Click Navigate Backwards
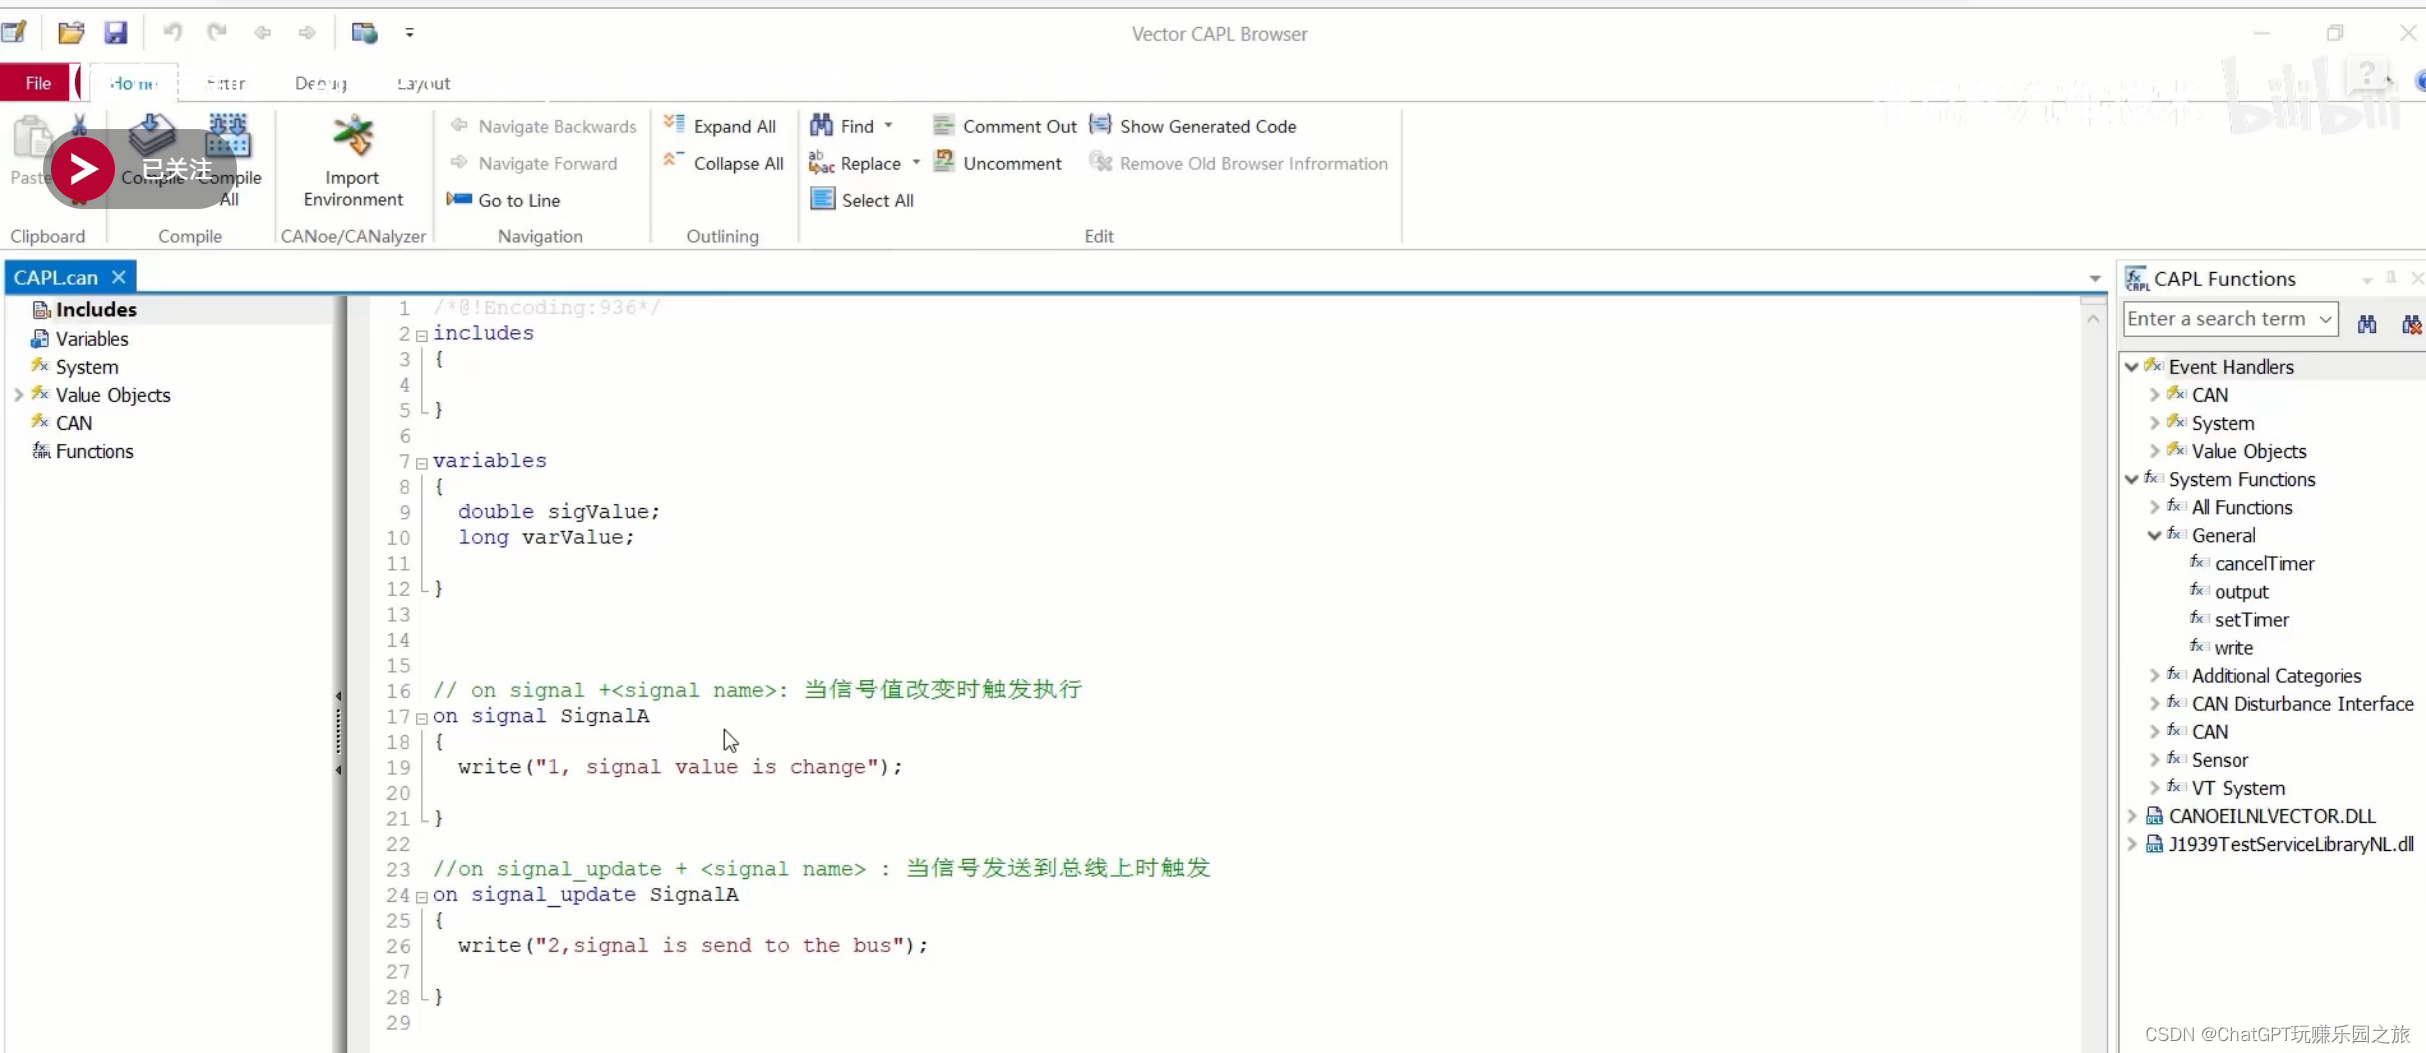 pyautogui.click(x=543, y=126)
